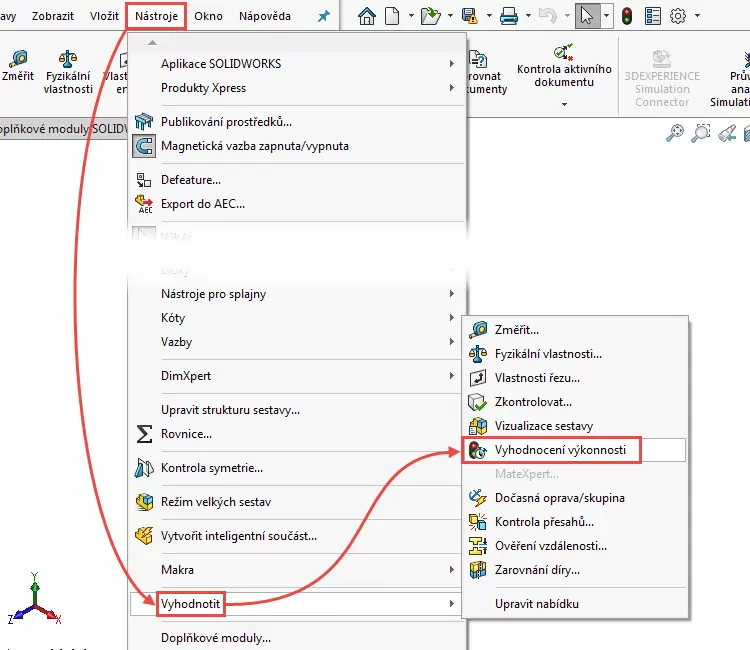
Task: Expand Nástroje pro splajny submenu
Action: [x=297, y=294]
